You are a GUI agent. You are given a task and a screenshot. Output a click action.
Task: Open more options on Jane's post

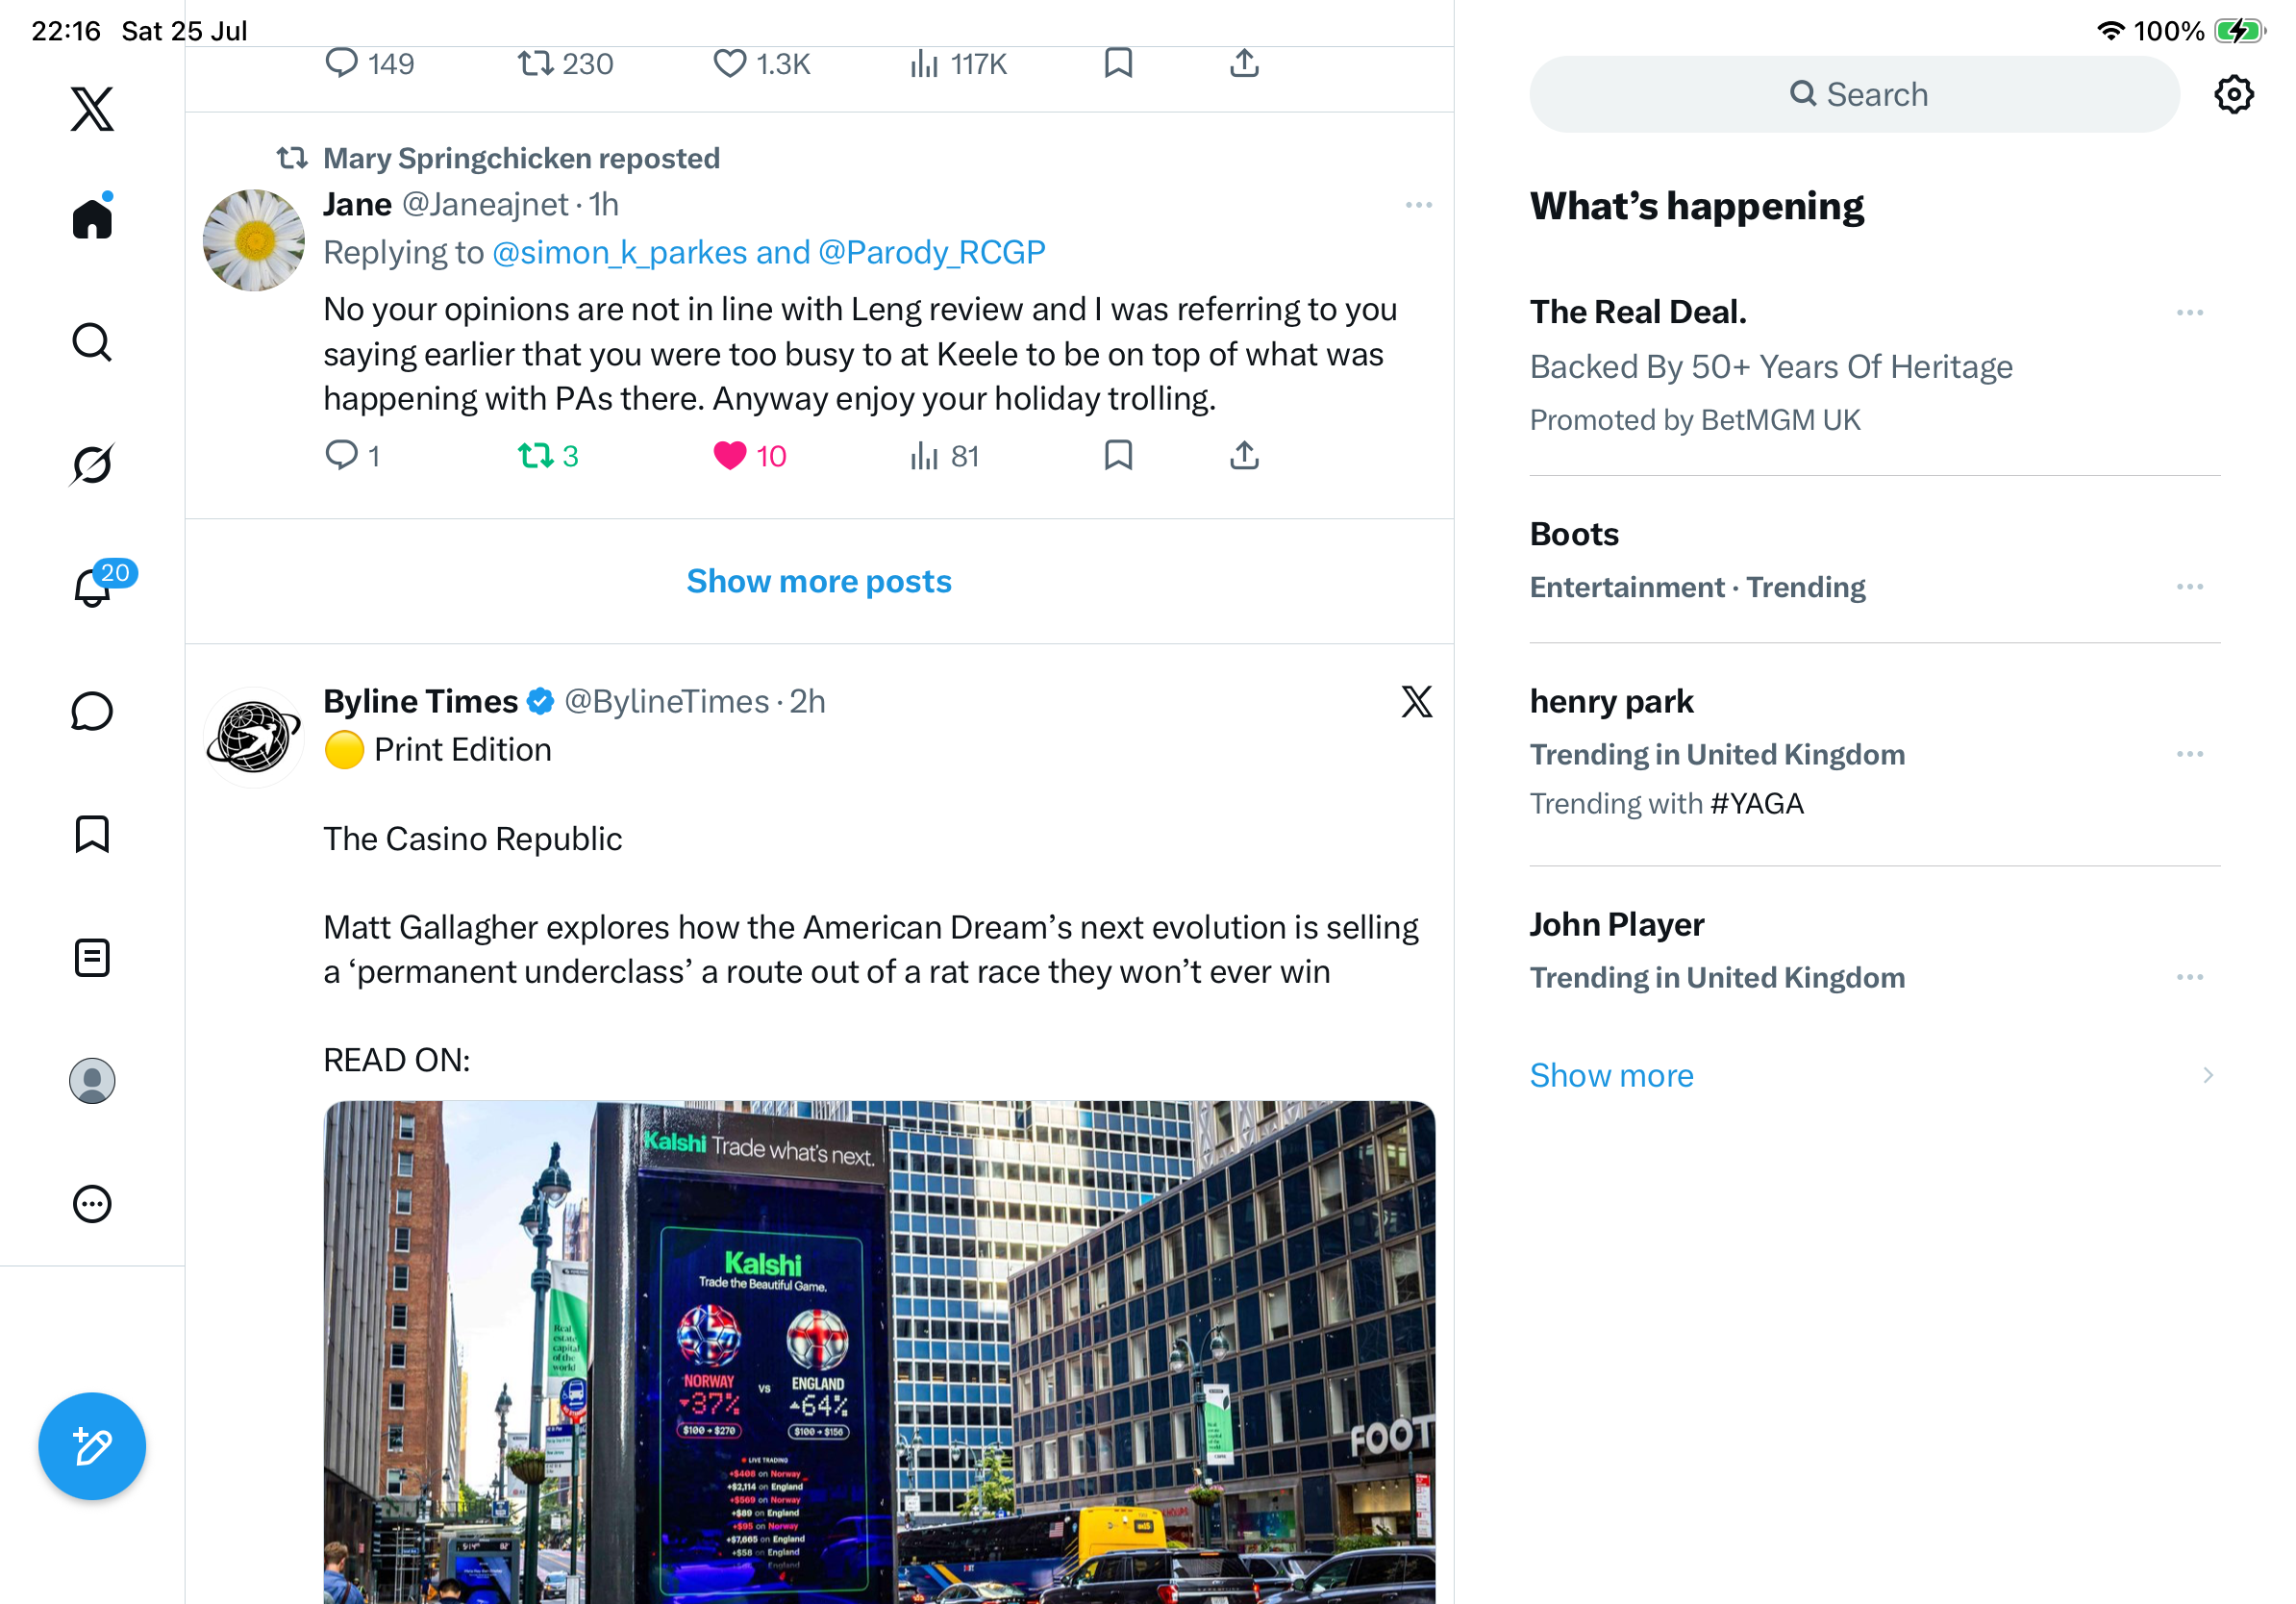coord(1418,205)
